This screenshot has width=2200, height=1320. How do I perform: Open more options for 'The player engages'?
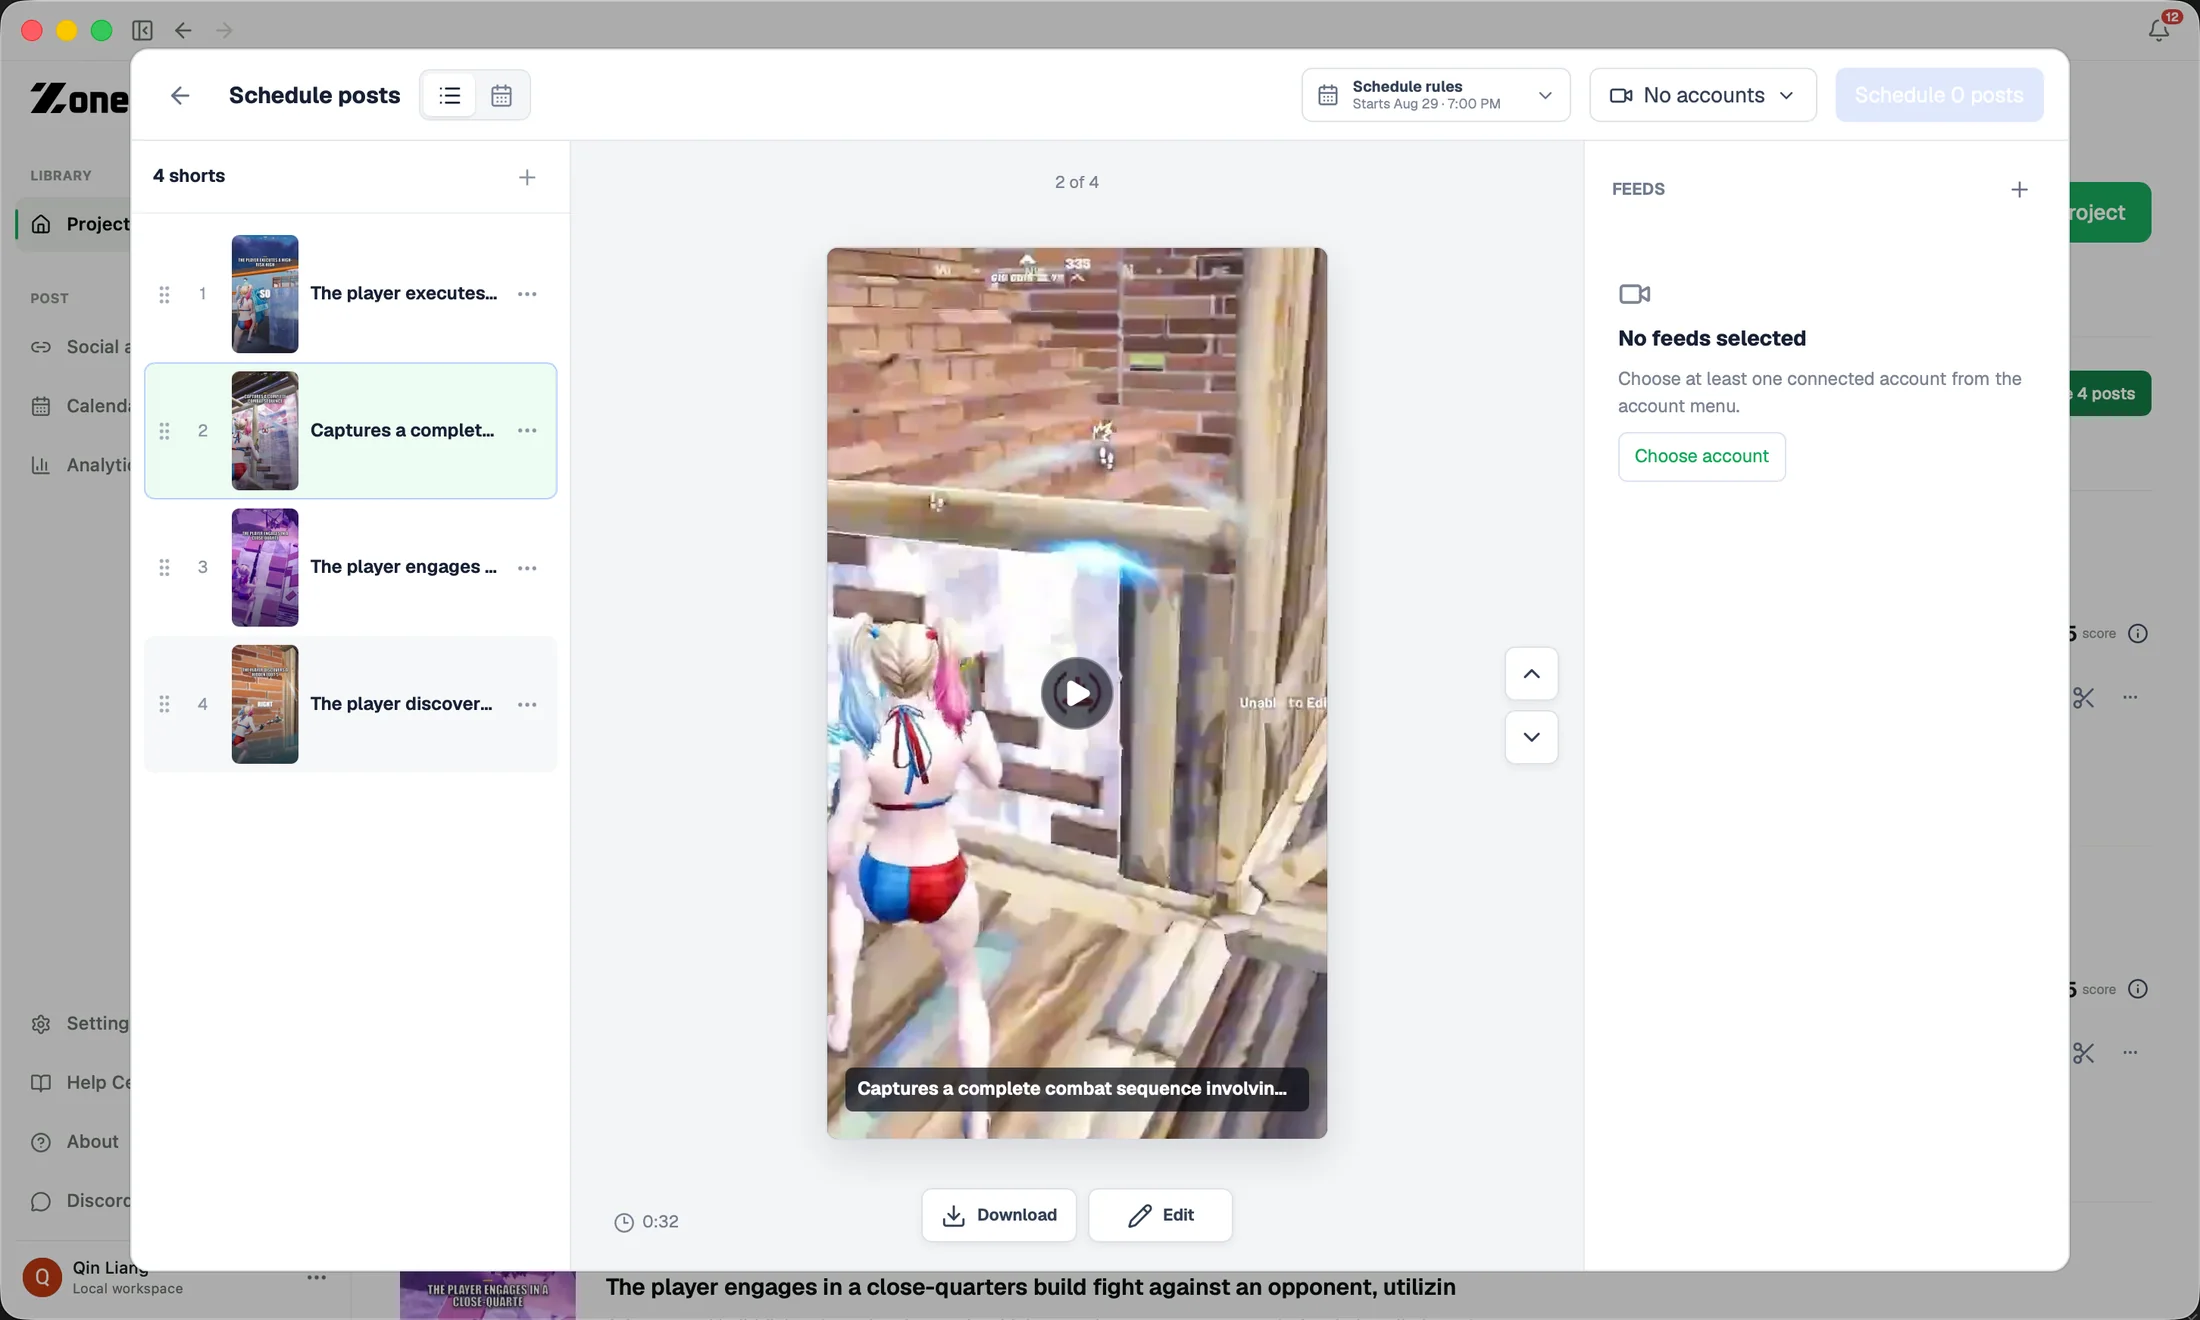tap(527, 568)
